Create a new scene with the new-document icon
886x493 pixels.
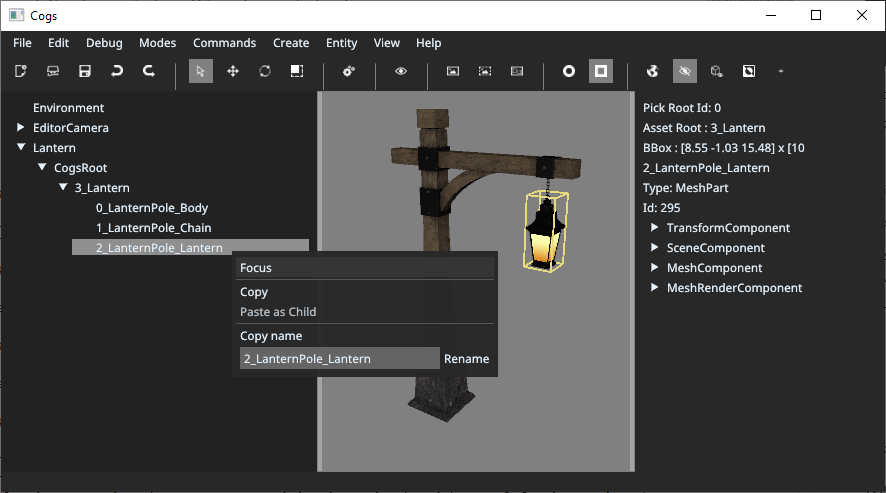coord(21,71)
